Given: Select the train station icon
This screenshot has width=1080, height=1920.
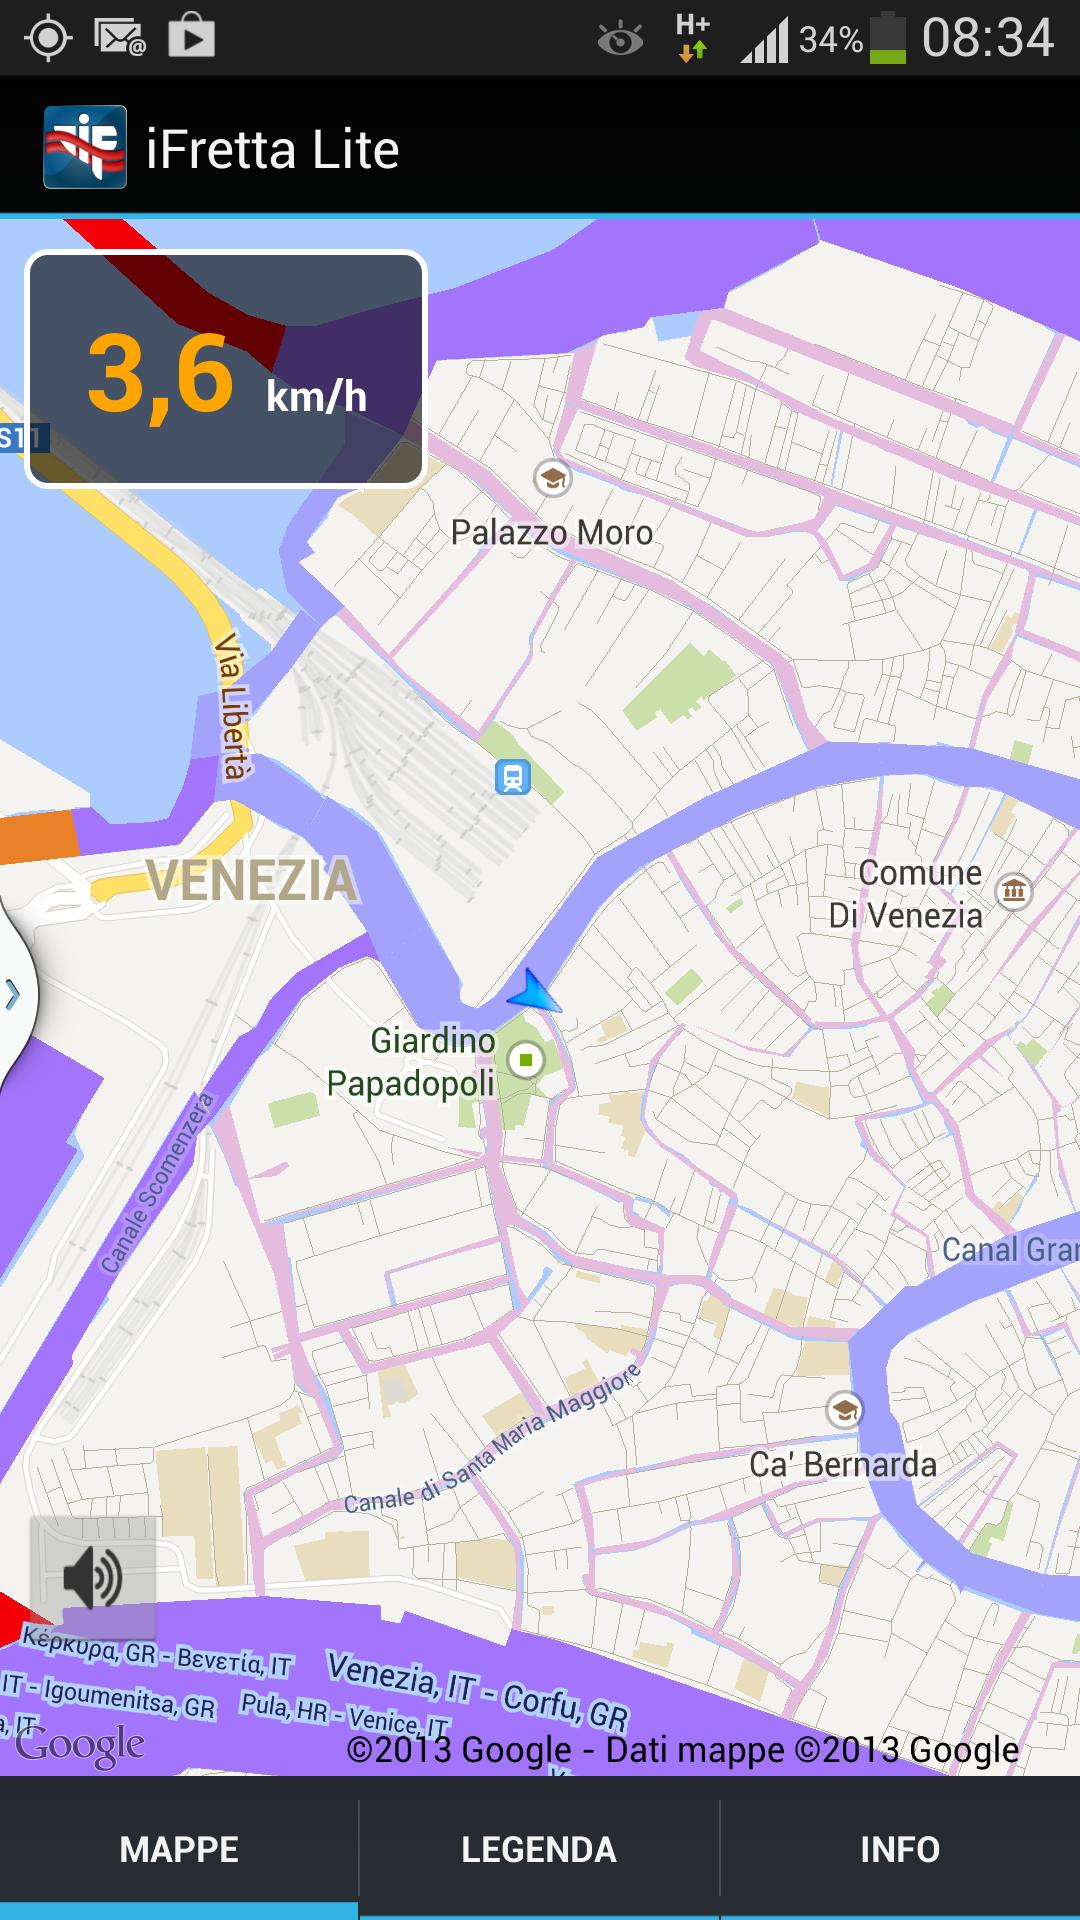Looking at the screenshot, I should [513, 777].
